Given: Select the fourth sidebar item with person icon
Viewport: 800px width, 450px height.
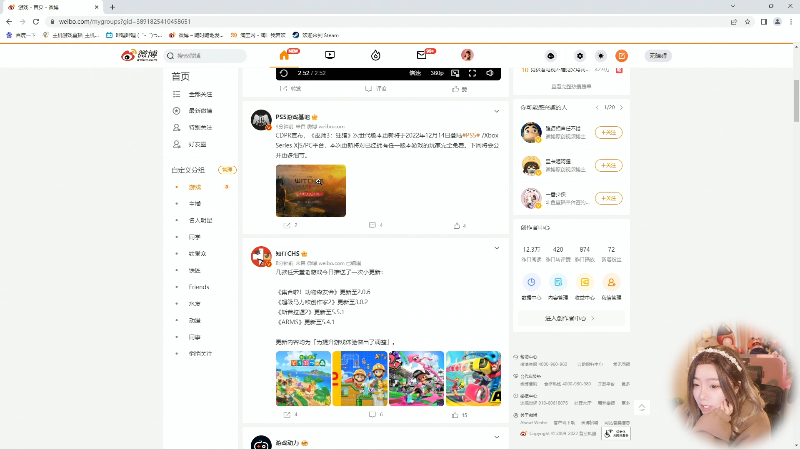Looking at the screenshot, I should click(x=201, y=144).
